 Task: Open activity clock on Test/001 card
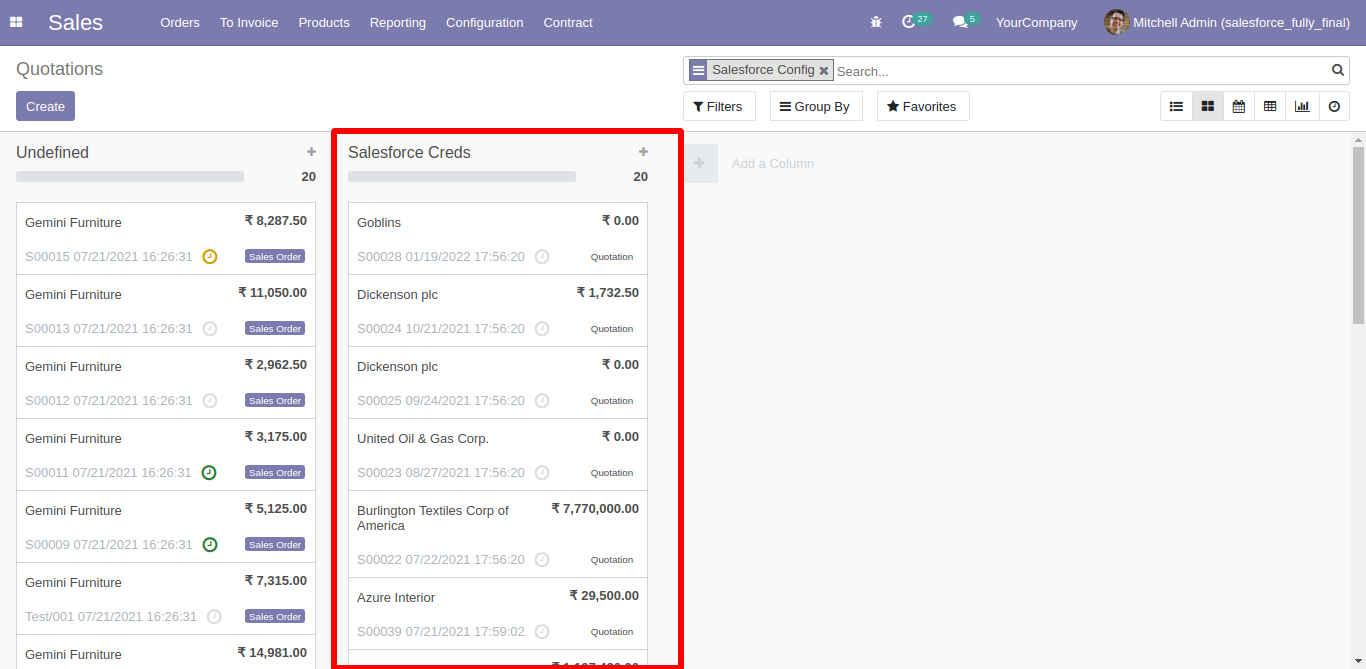[214, 616]
